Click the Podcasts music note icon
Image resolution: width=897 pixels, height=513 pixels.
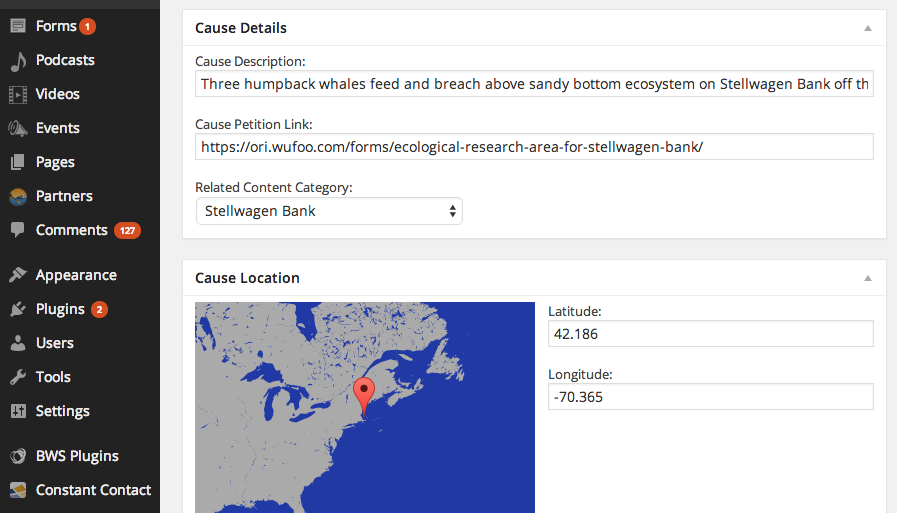point(18,61)
